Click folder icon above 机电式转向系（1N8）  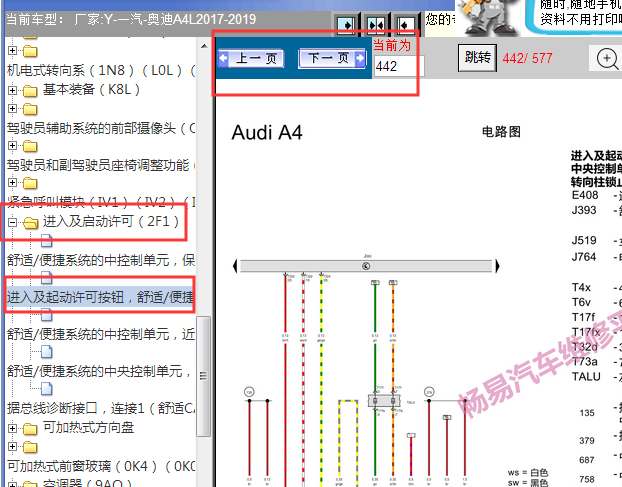pyautogui.click(x=30, y=51)
